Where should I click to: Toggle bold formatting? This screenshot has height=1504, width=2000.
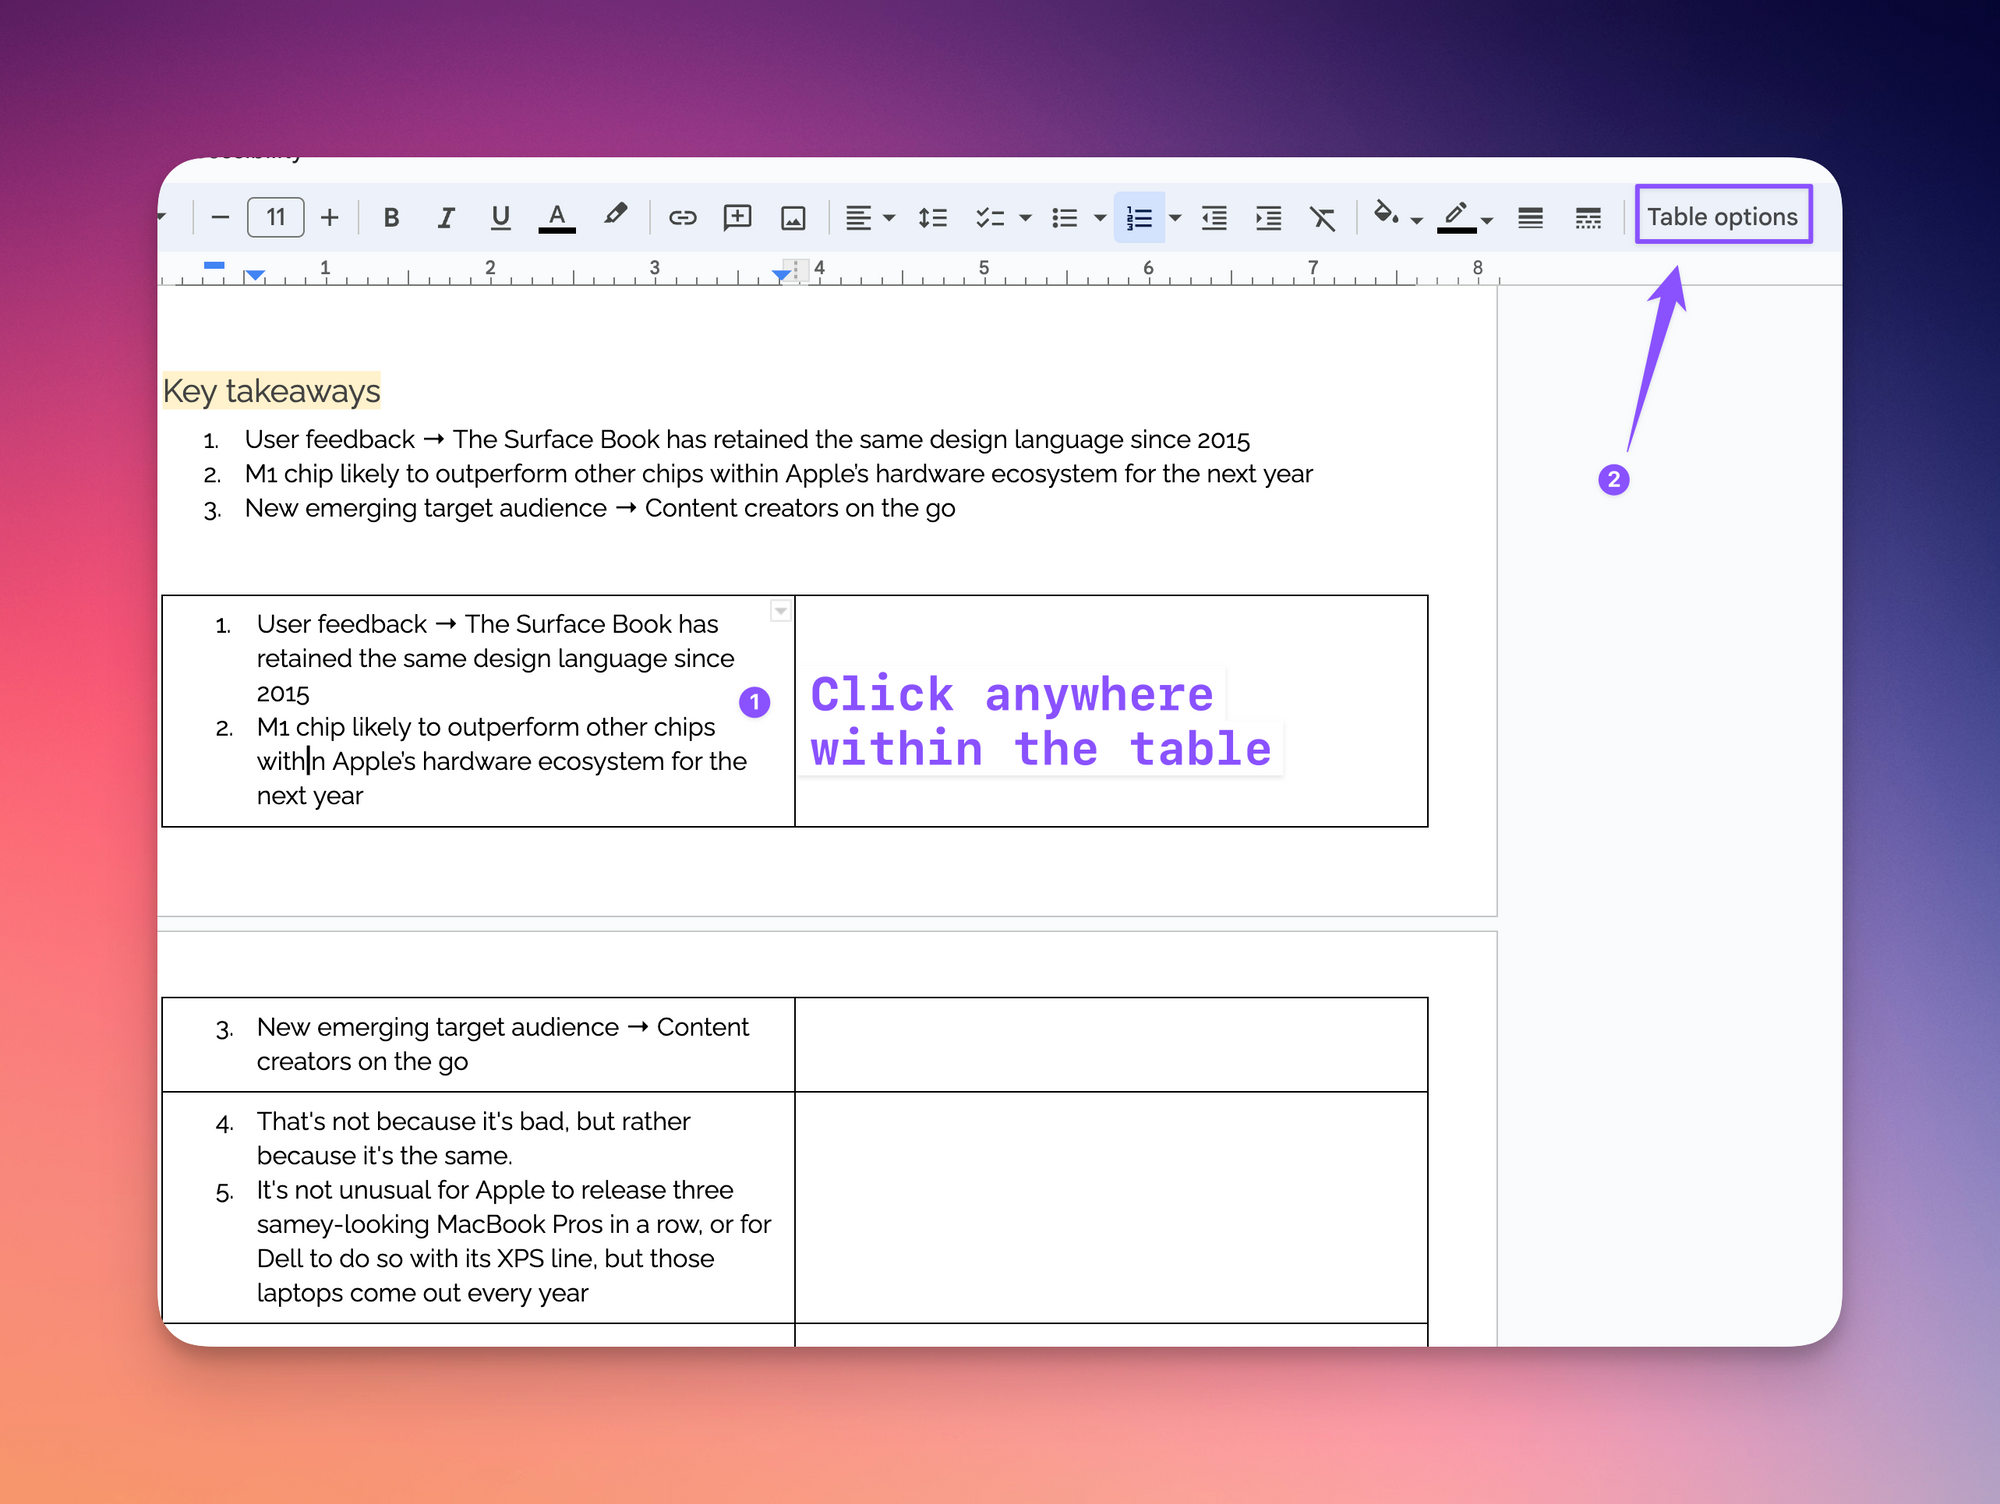click(391, 217)
